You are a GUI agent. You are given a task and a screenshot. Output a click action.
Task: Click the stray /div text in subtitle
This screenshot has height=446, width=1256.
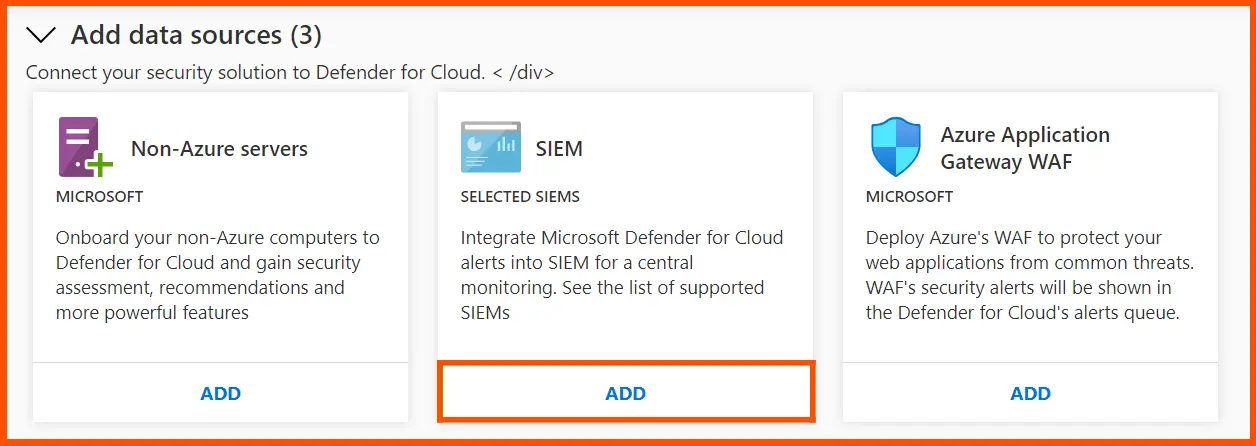coord(528,72)
